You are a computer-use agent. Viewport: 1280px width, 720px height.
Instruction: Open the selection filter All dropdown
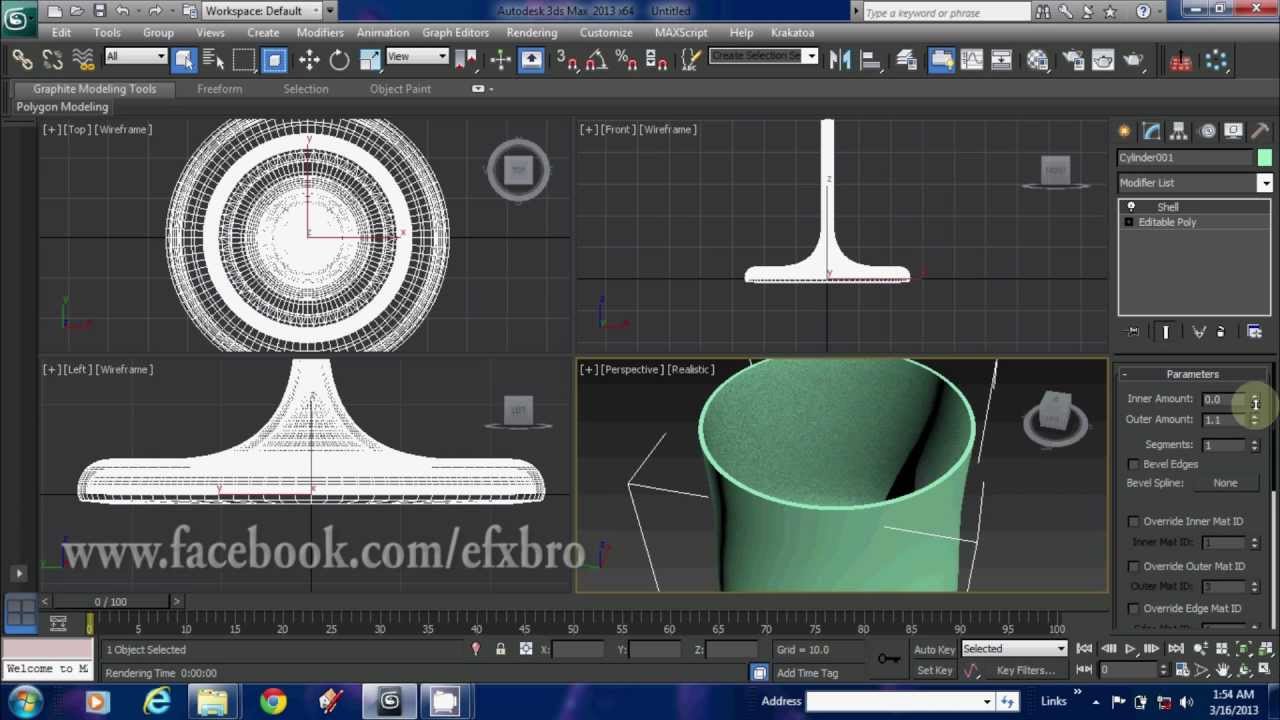(135, 57)
